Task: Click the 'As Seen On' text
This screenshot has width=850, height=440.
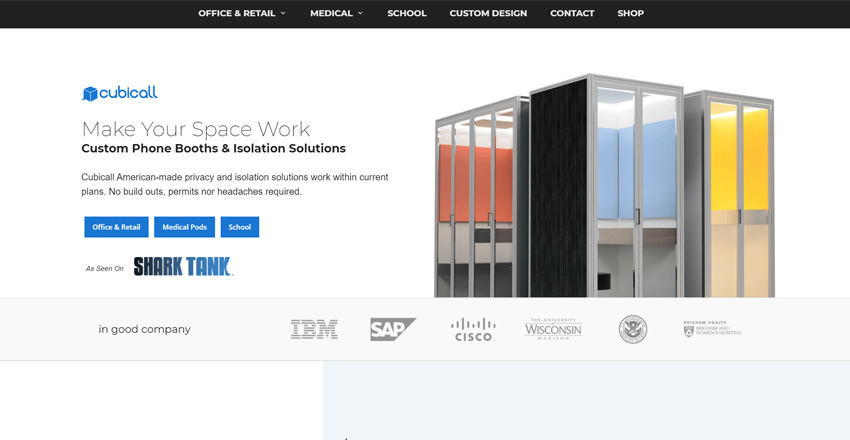Action: pyautogui.click(x=105, y=268)
